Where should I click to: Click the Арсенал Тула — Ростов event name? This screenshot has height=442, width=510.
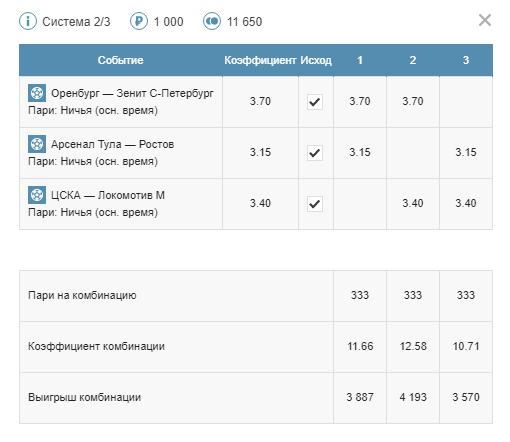pyautogui.click(x=112, y=144)
